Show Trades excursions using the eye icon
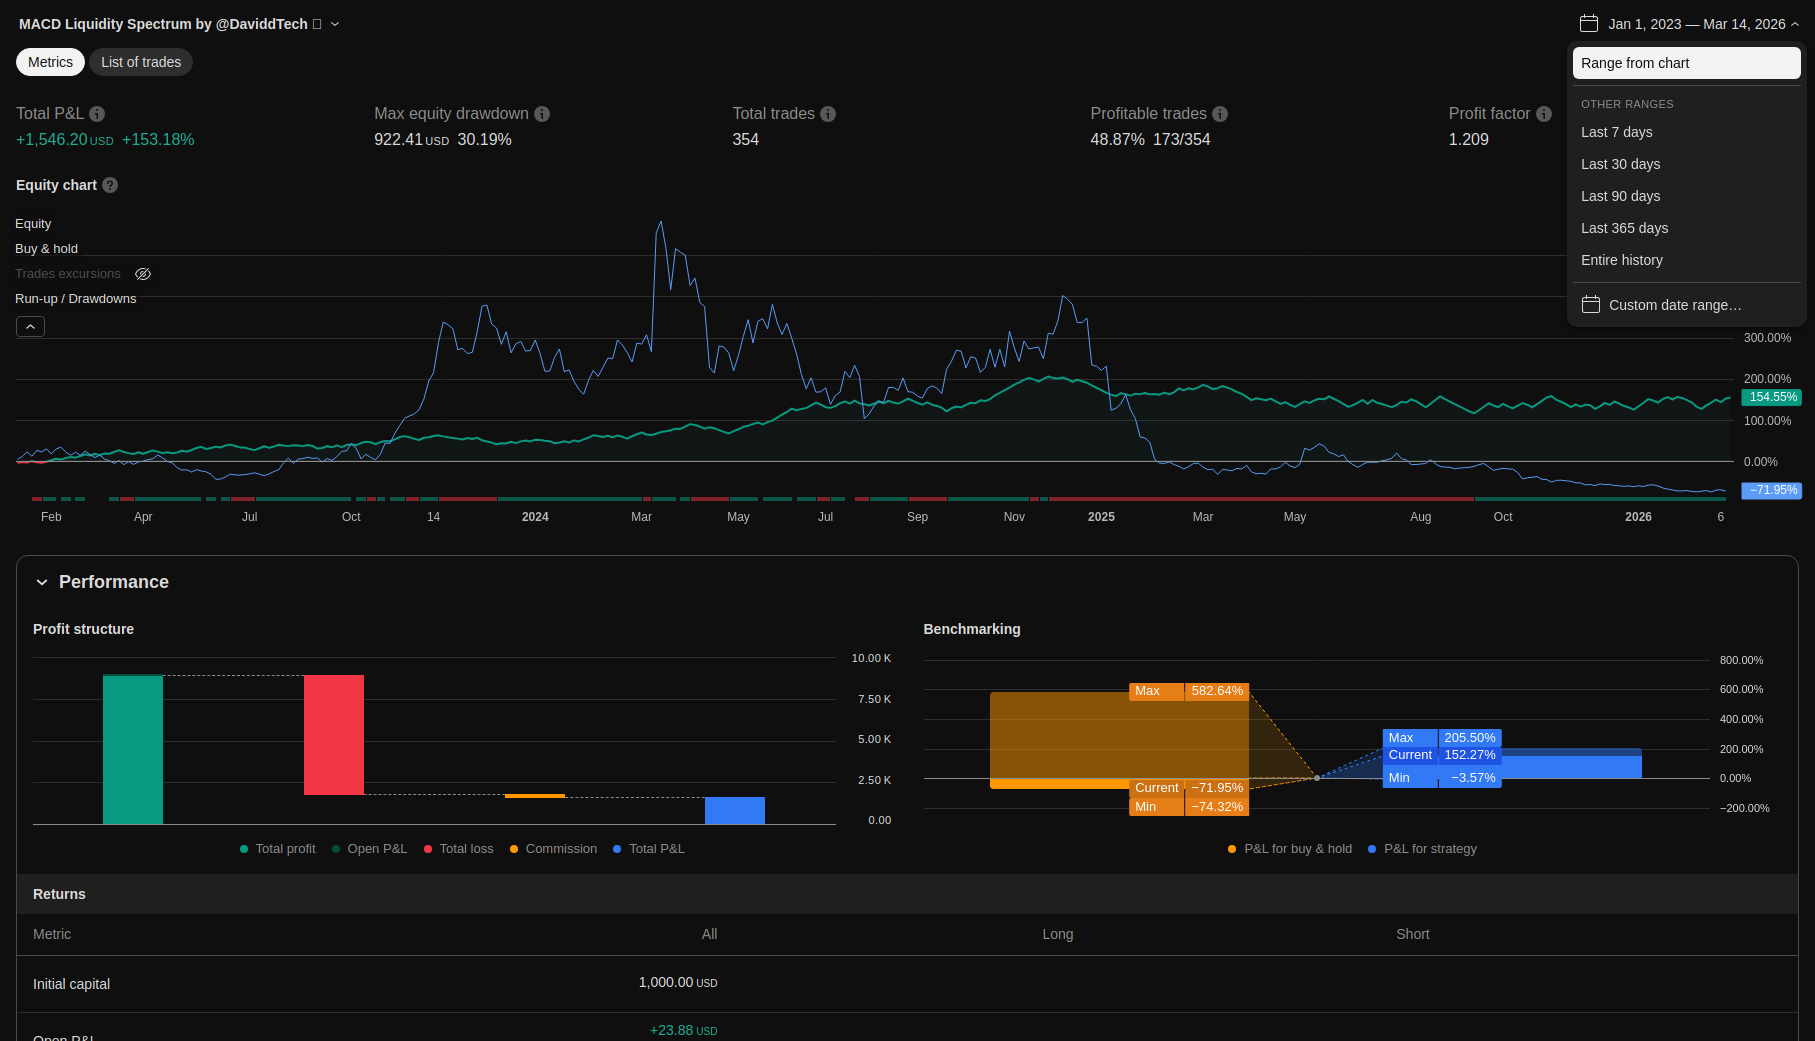The image size is (1815, 1041). click(x=143, y=274)
